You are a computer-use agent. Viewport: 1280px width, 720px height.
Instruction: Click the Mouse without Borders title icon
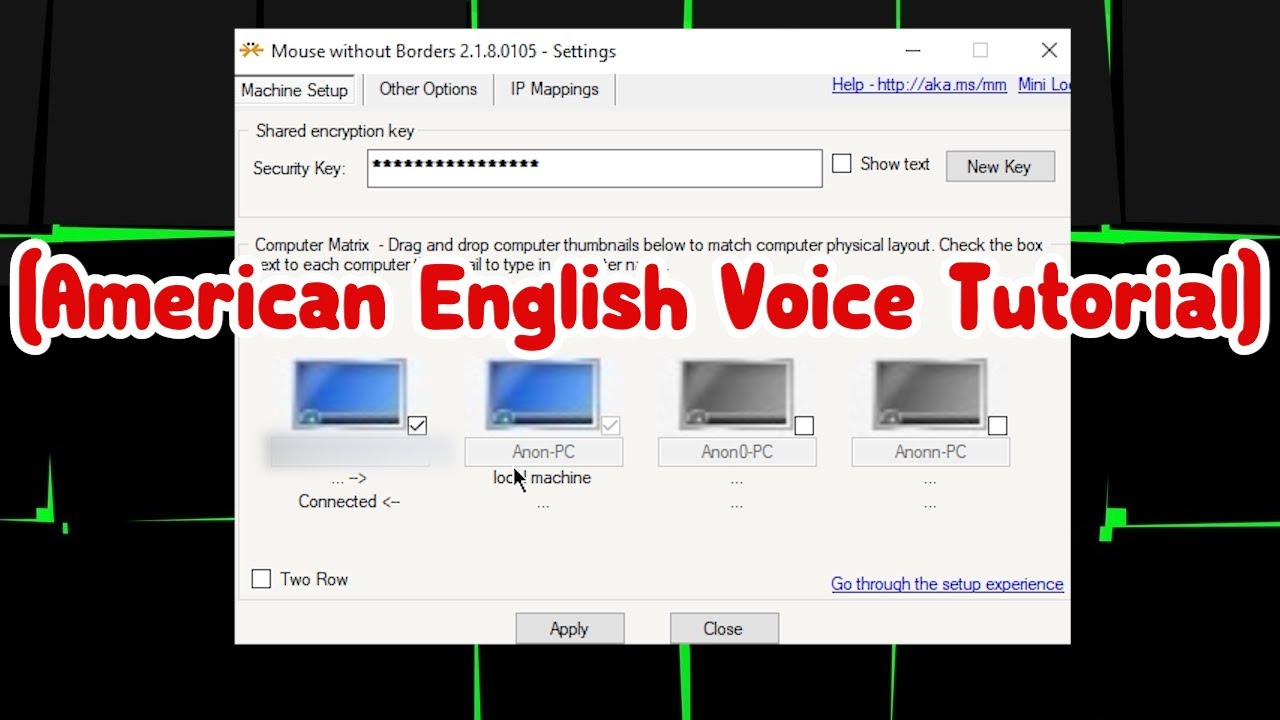click(251, 50)
